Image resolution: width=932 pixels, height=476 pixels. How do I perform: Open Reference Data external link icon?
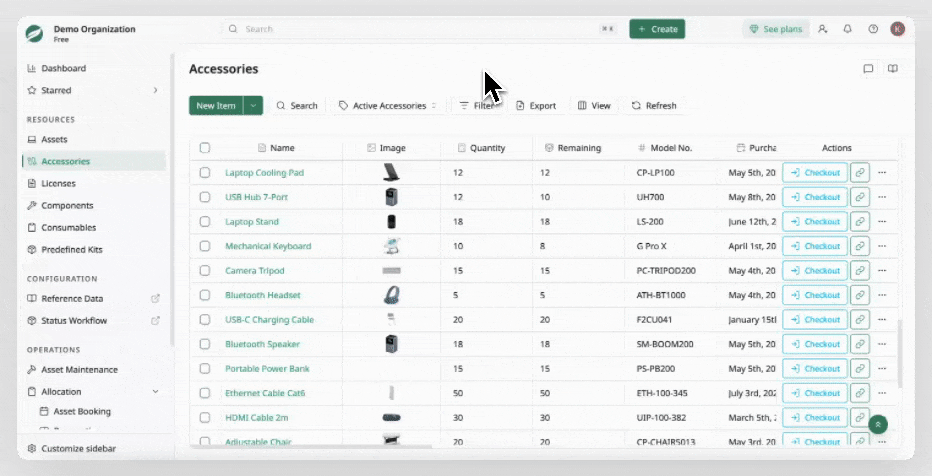[x=155, y=298]
